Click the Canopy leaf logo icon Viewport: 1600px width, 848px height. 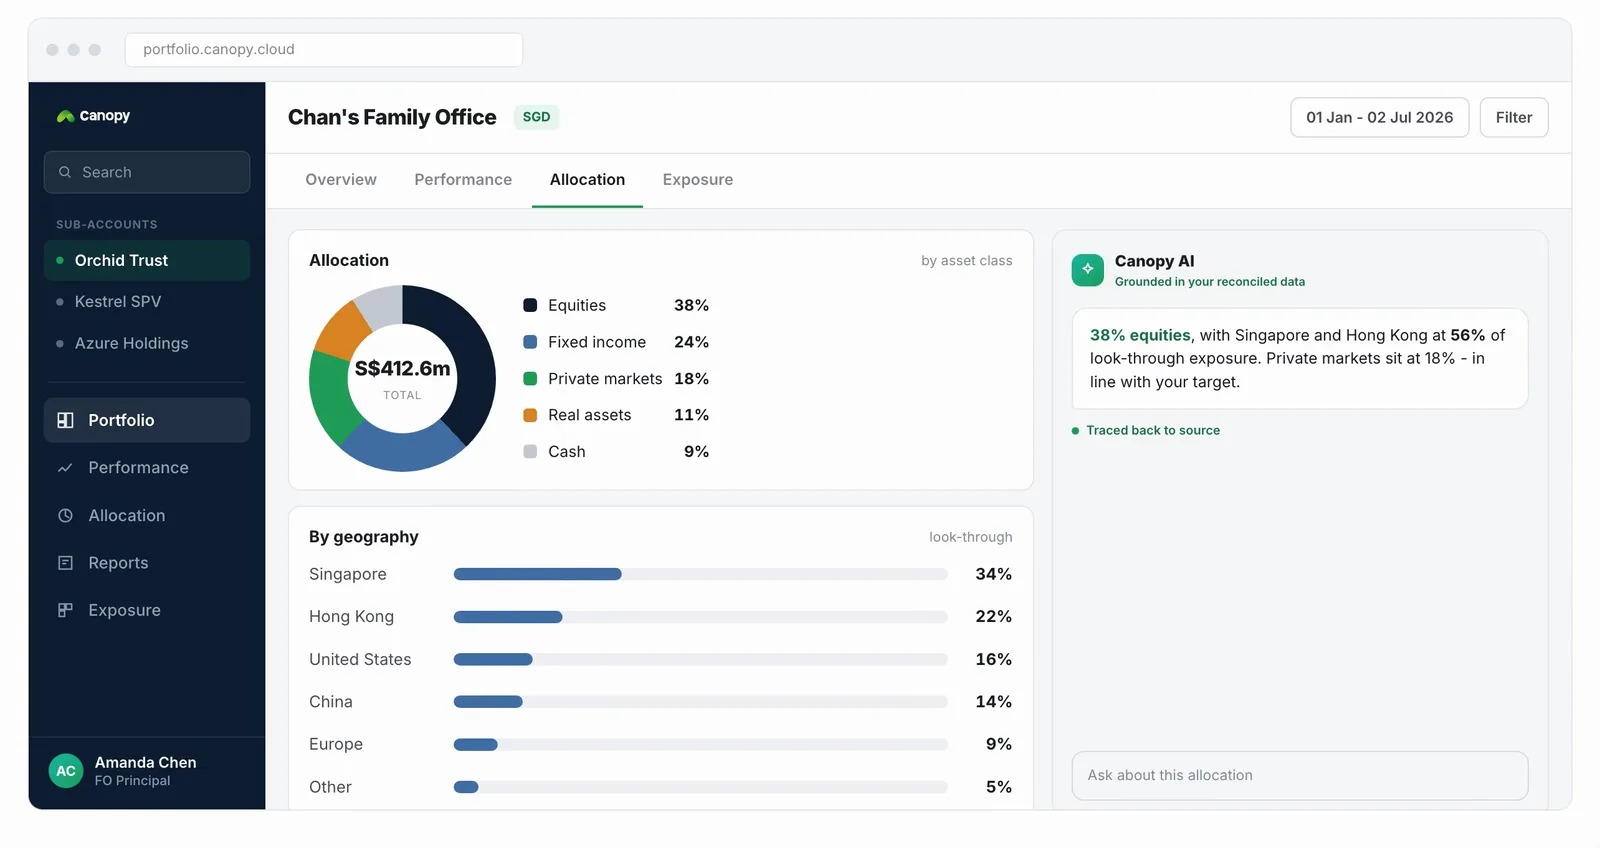click(65, 116)
